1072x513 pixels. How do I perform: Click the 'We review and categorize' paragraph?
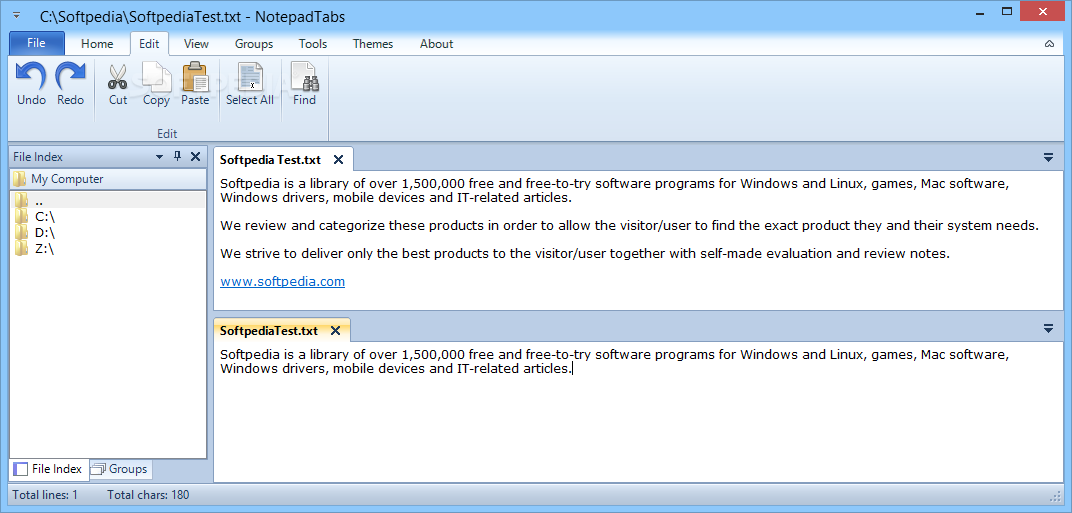coord(630,226)
